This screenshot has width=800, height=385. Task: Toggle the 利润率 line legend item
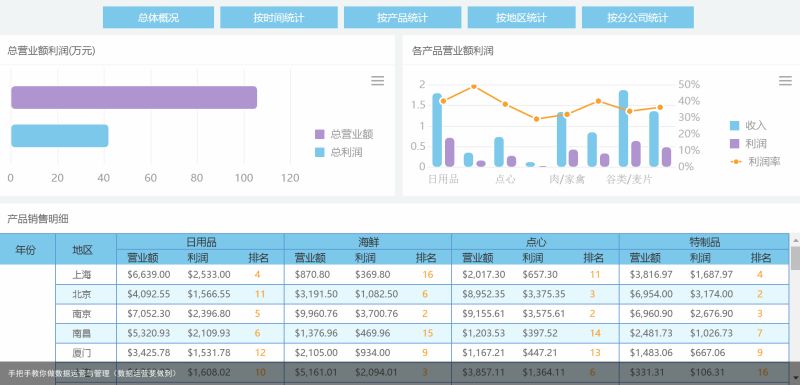click(x=755, y=162)
